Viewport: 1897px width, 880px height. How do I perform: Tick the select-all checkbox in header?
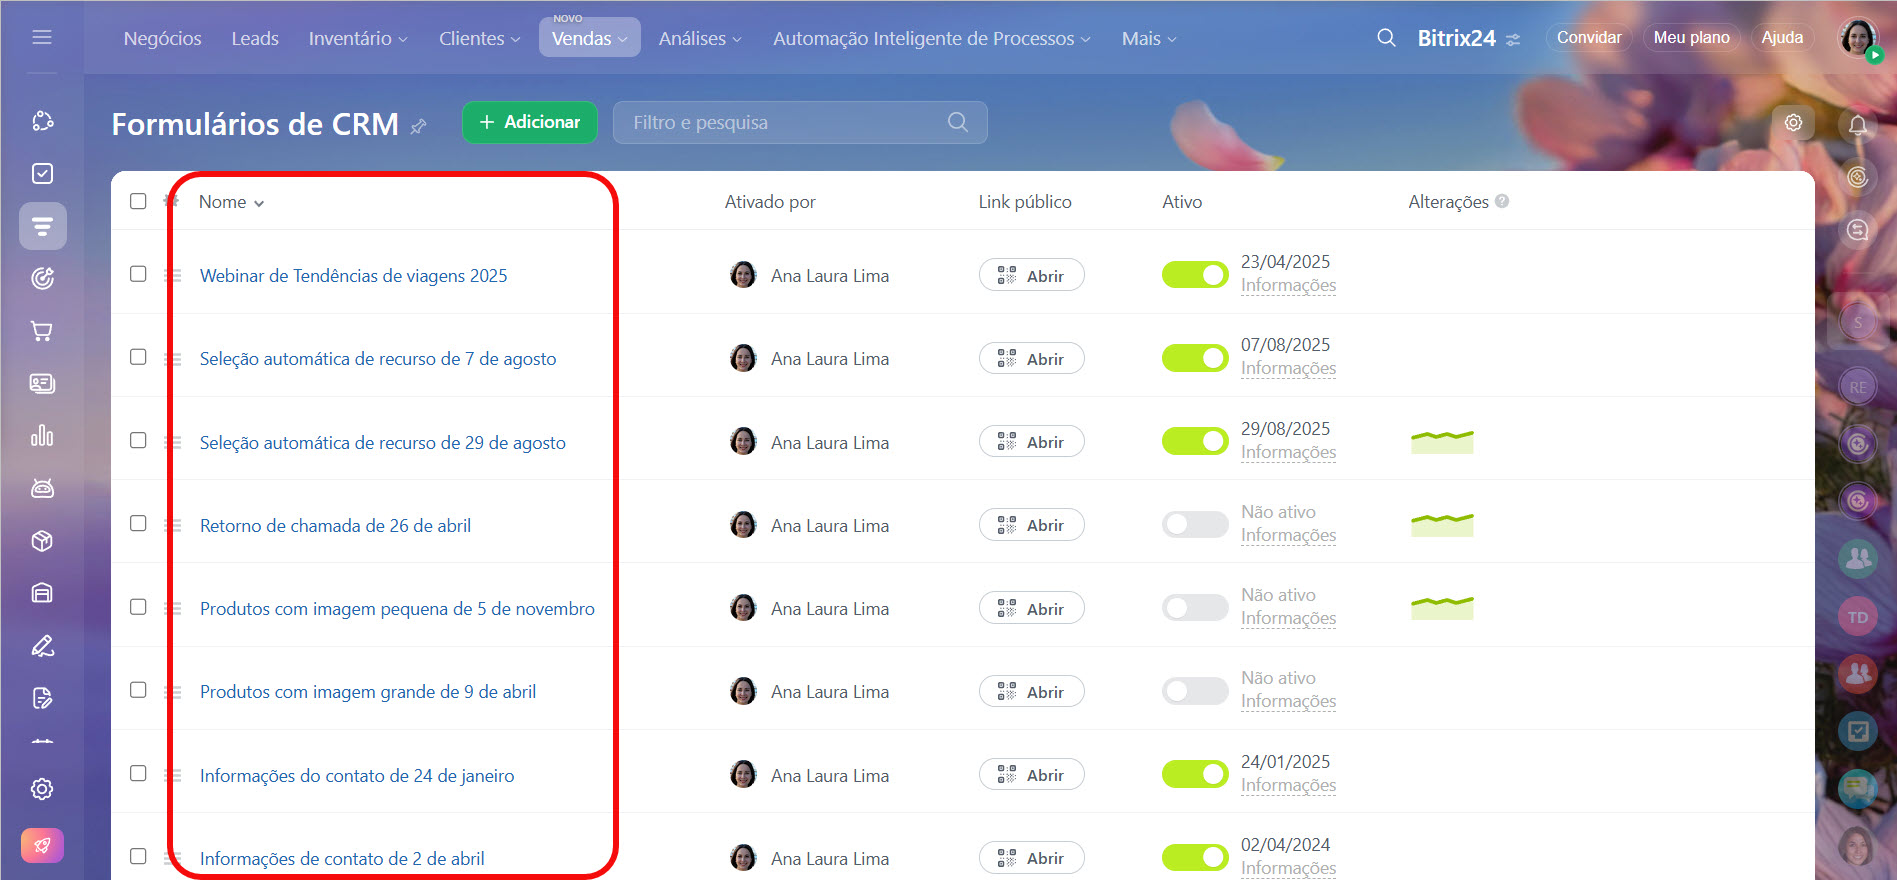click(x=138, y=201)
